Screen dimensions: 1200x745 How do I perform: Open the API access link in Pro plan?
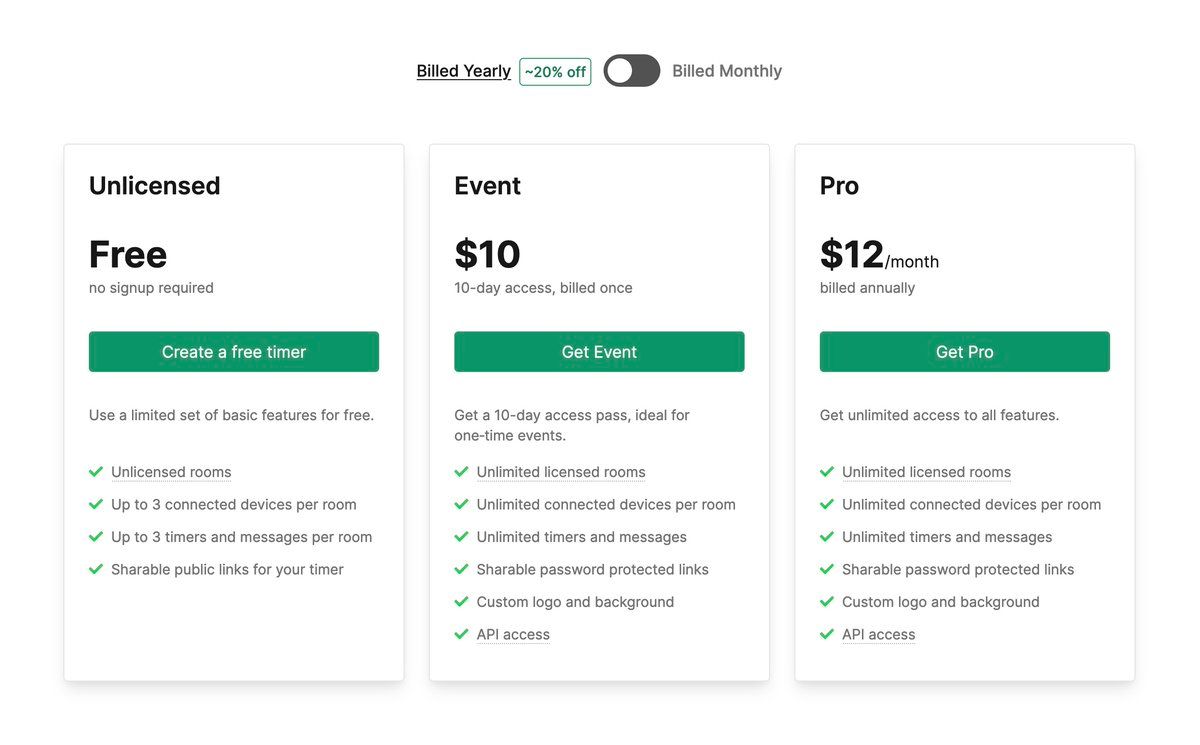[878, 634]
